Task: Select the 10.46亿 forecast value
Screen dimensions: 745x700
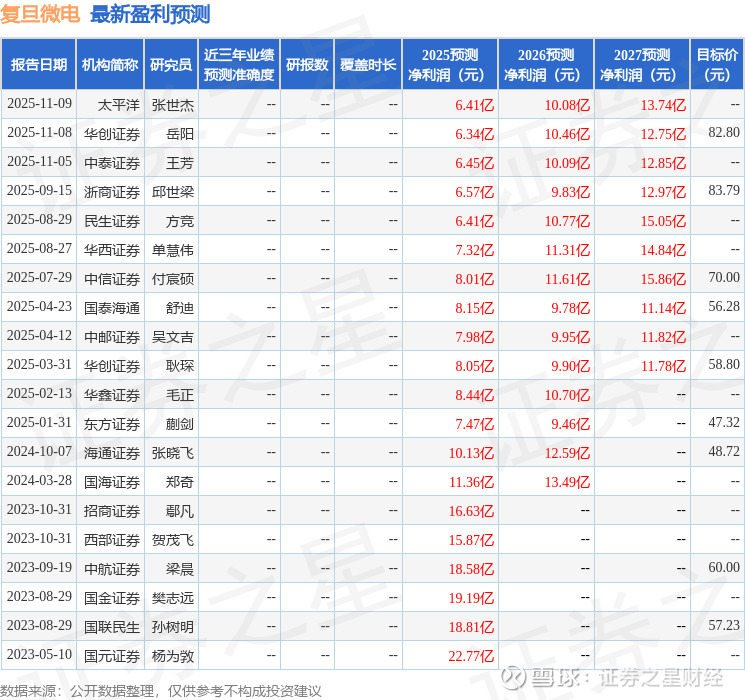Action: click(x=567, y=134)
